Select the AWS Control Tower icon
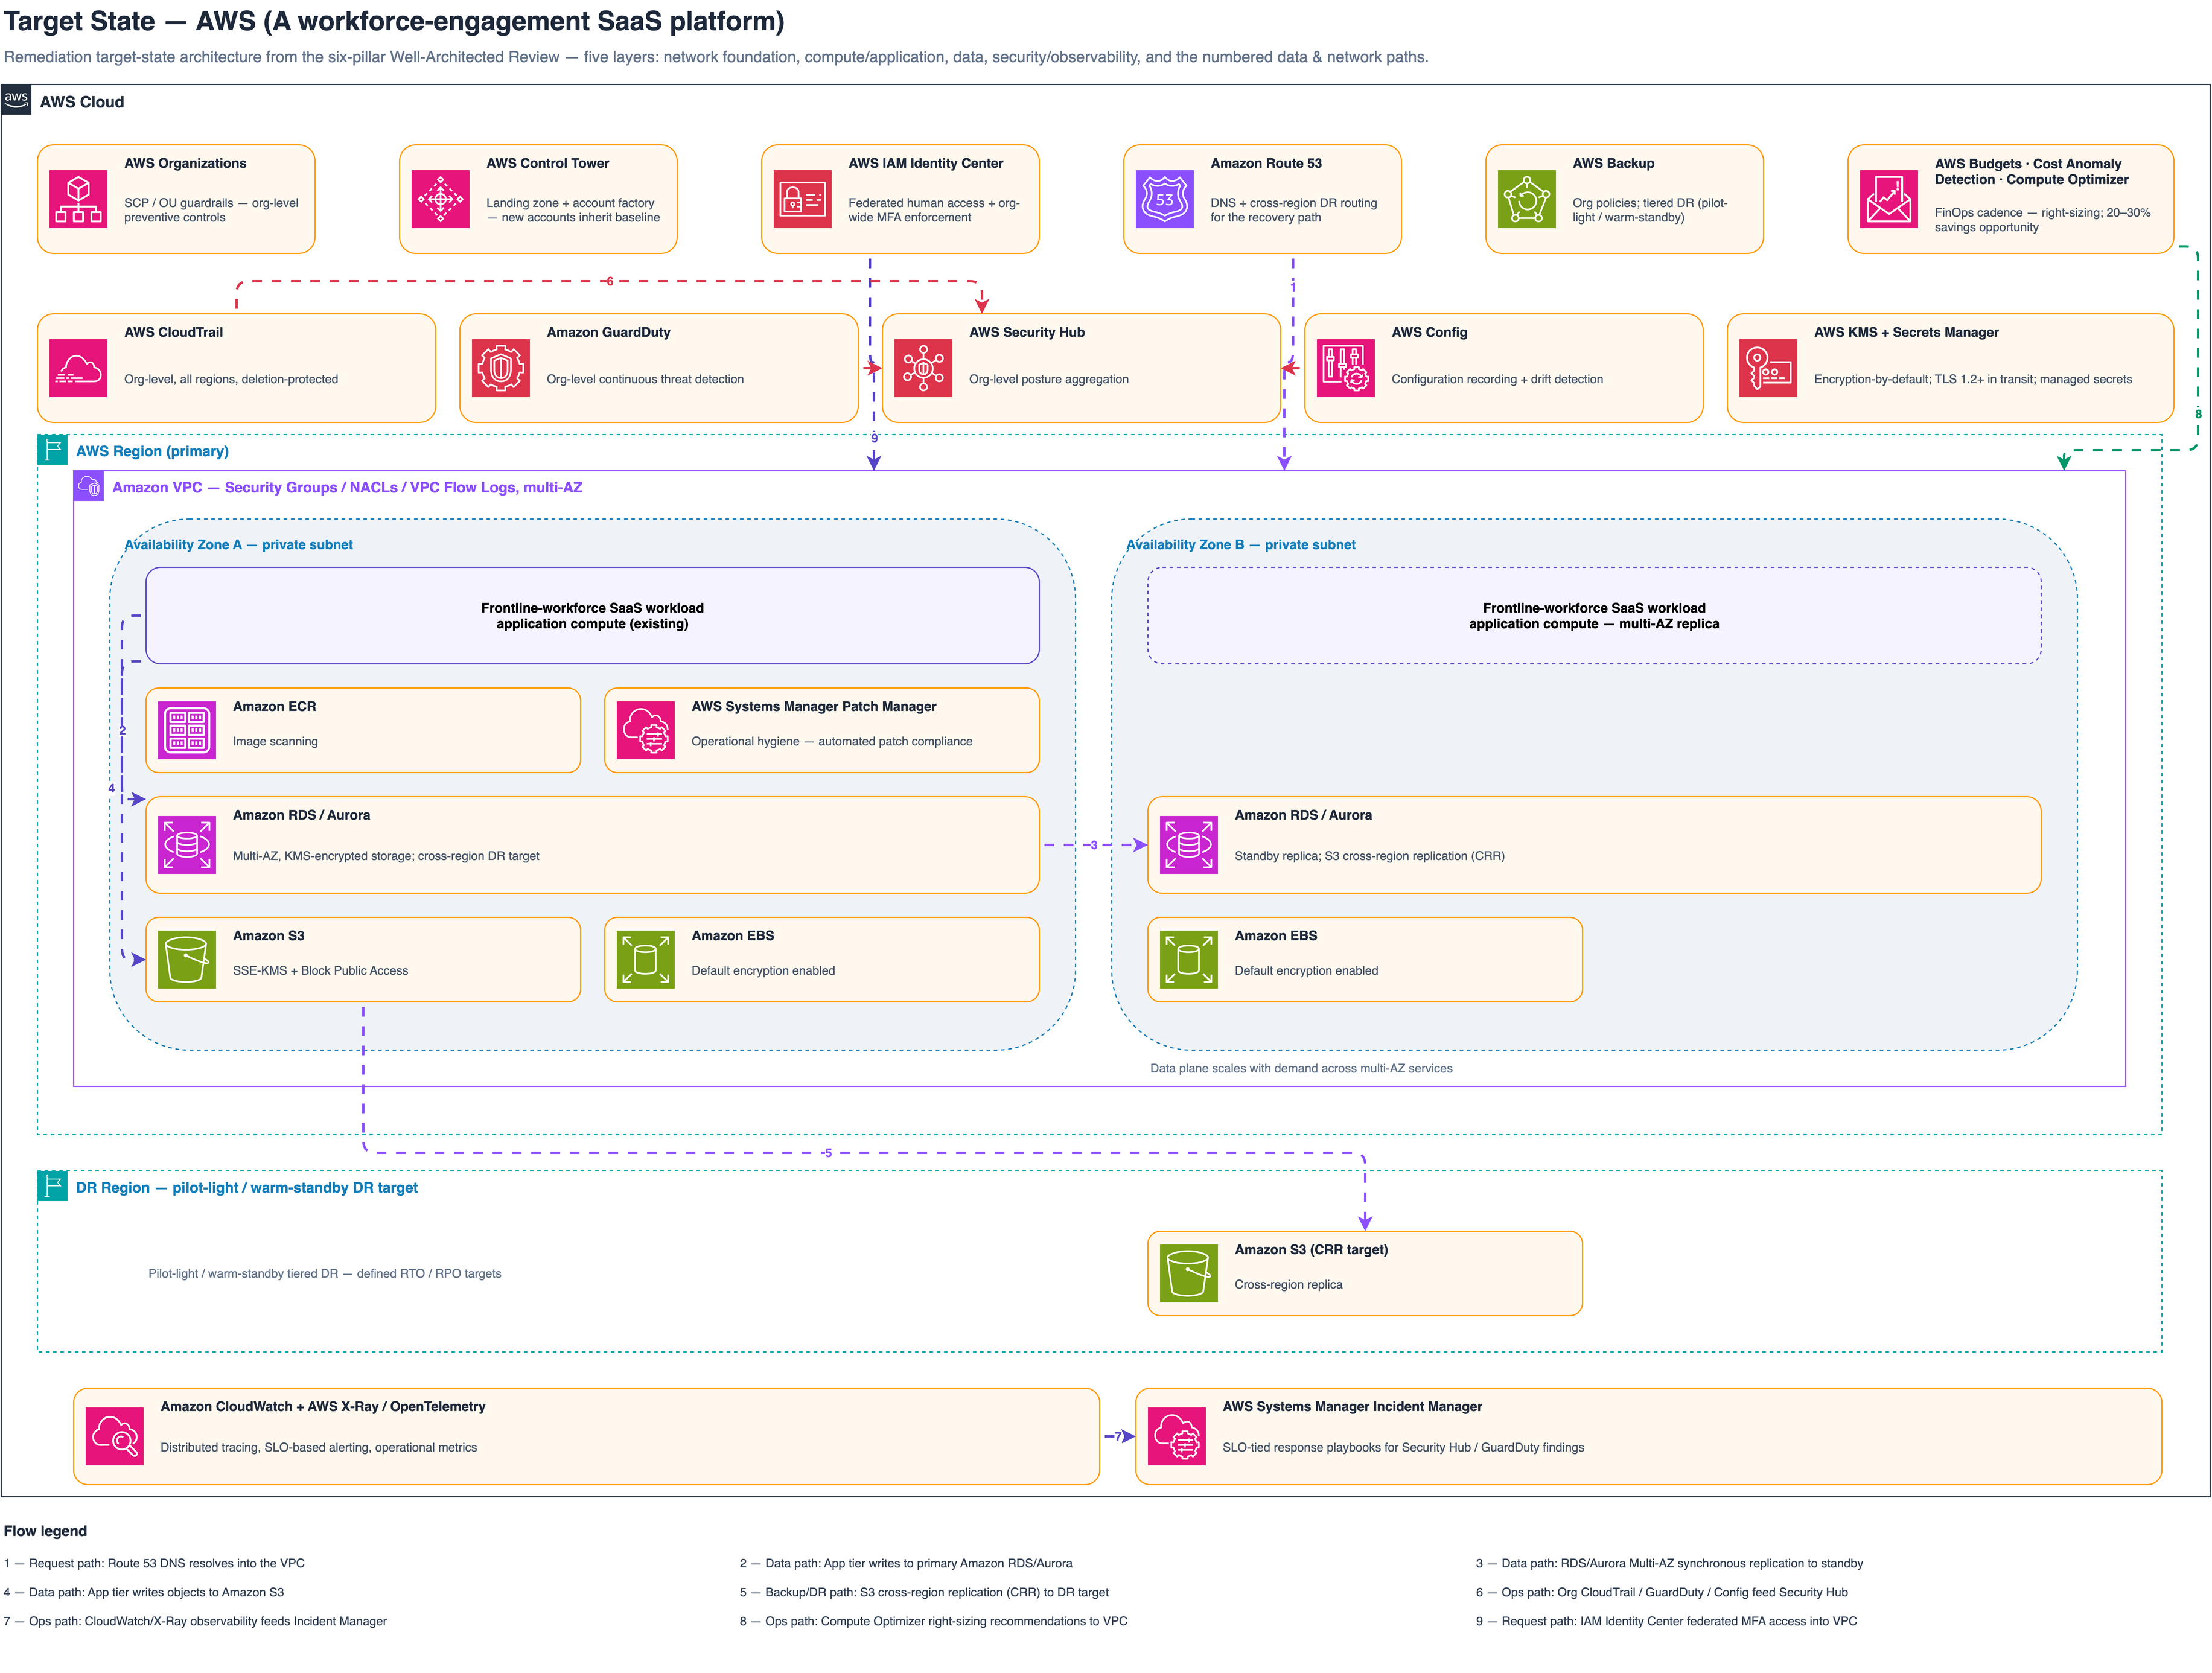The image size is (2212, 1673). click(441, 200)
